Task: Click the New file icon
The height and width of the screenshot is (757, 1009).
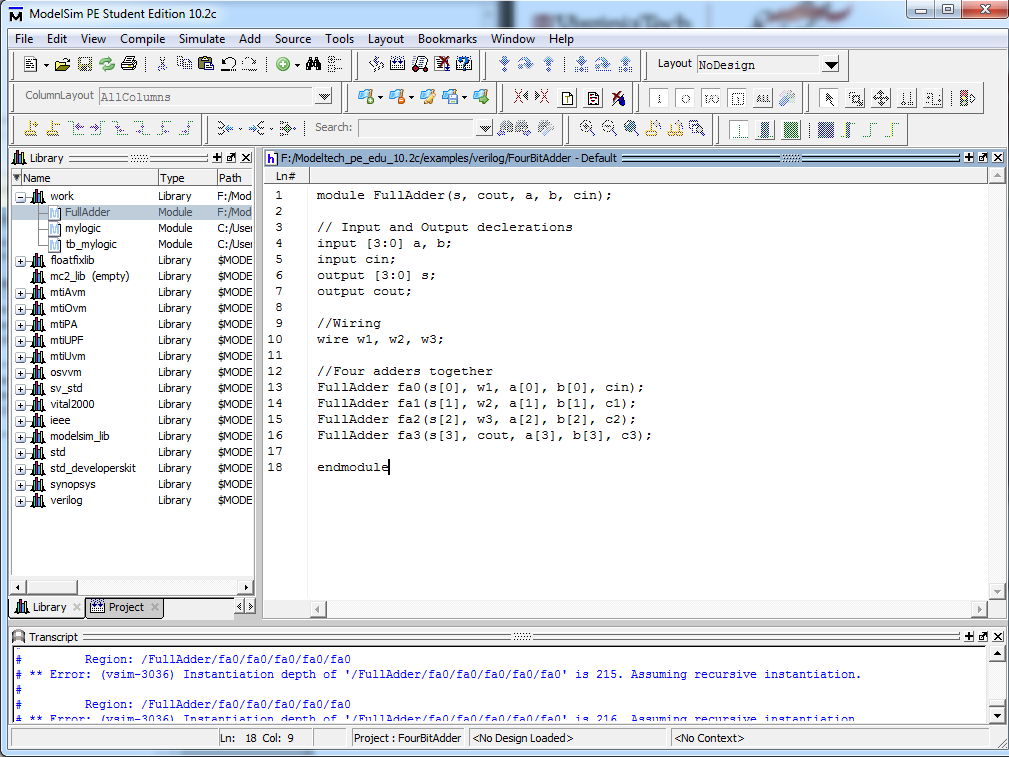Action: coord(30,65)
